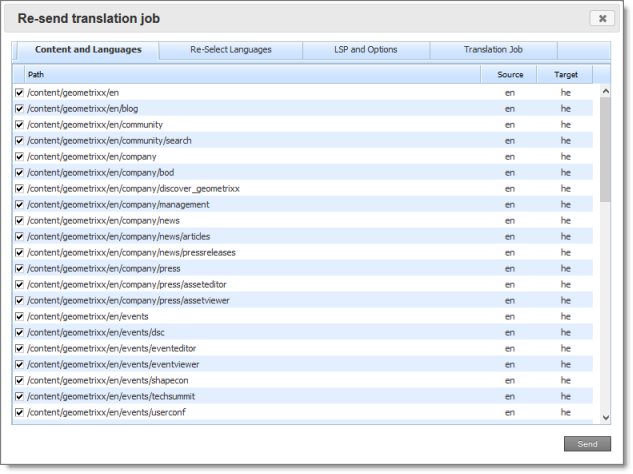Select path /content/geometrixx/en/events/techsummit
Viewport: 633px width, 474px height.
(x=111, y=396)
